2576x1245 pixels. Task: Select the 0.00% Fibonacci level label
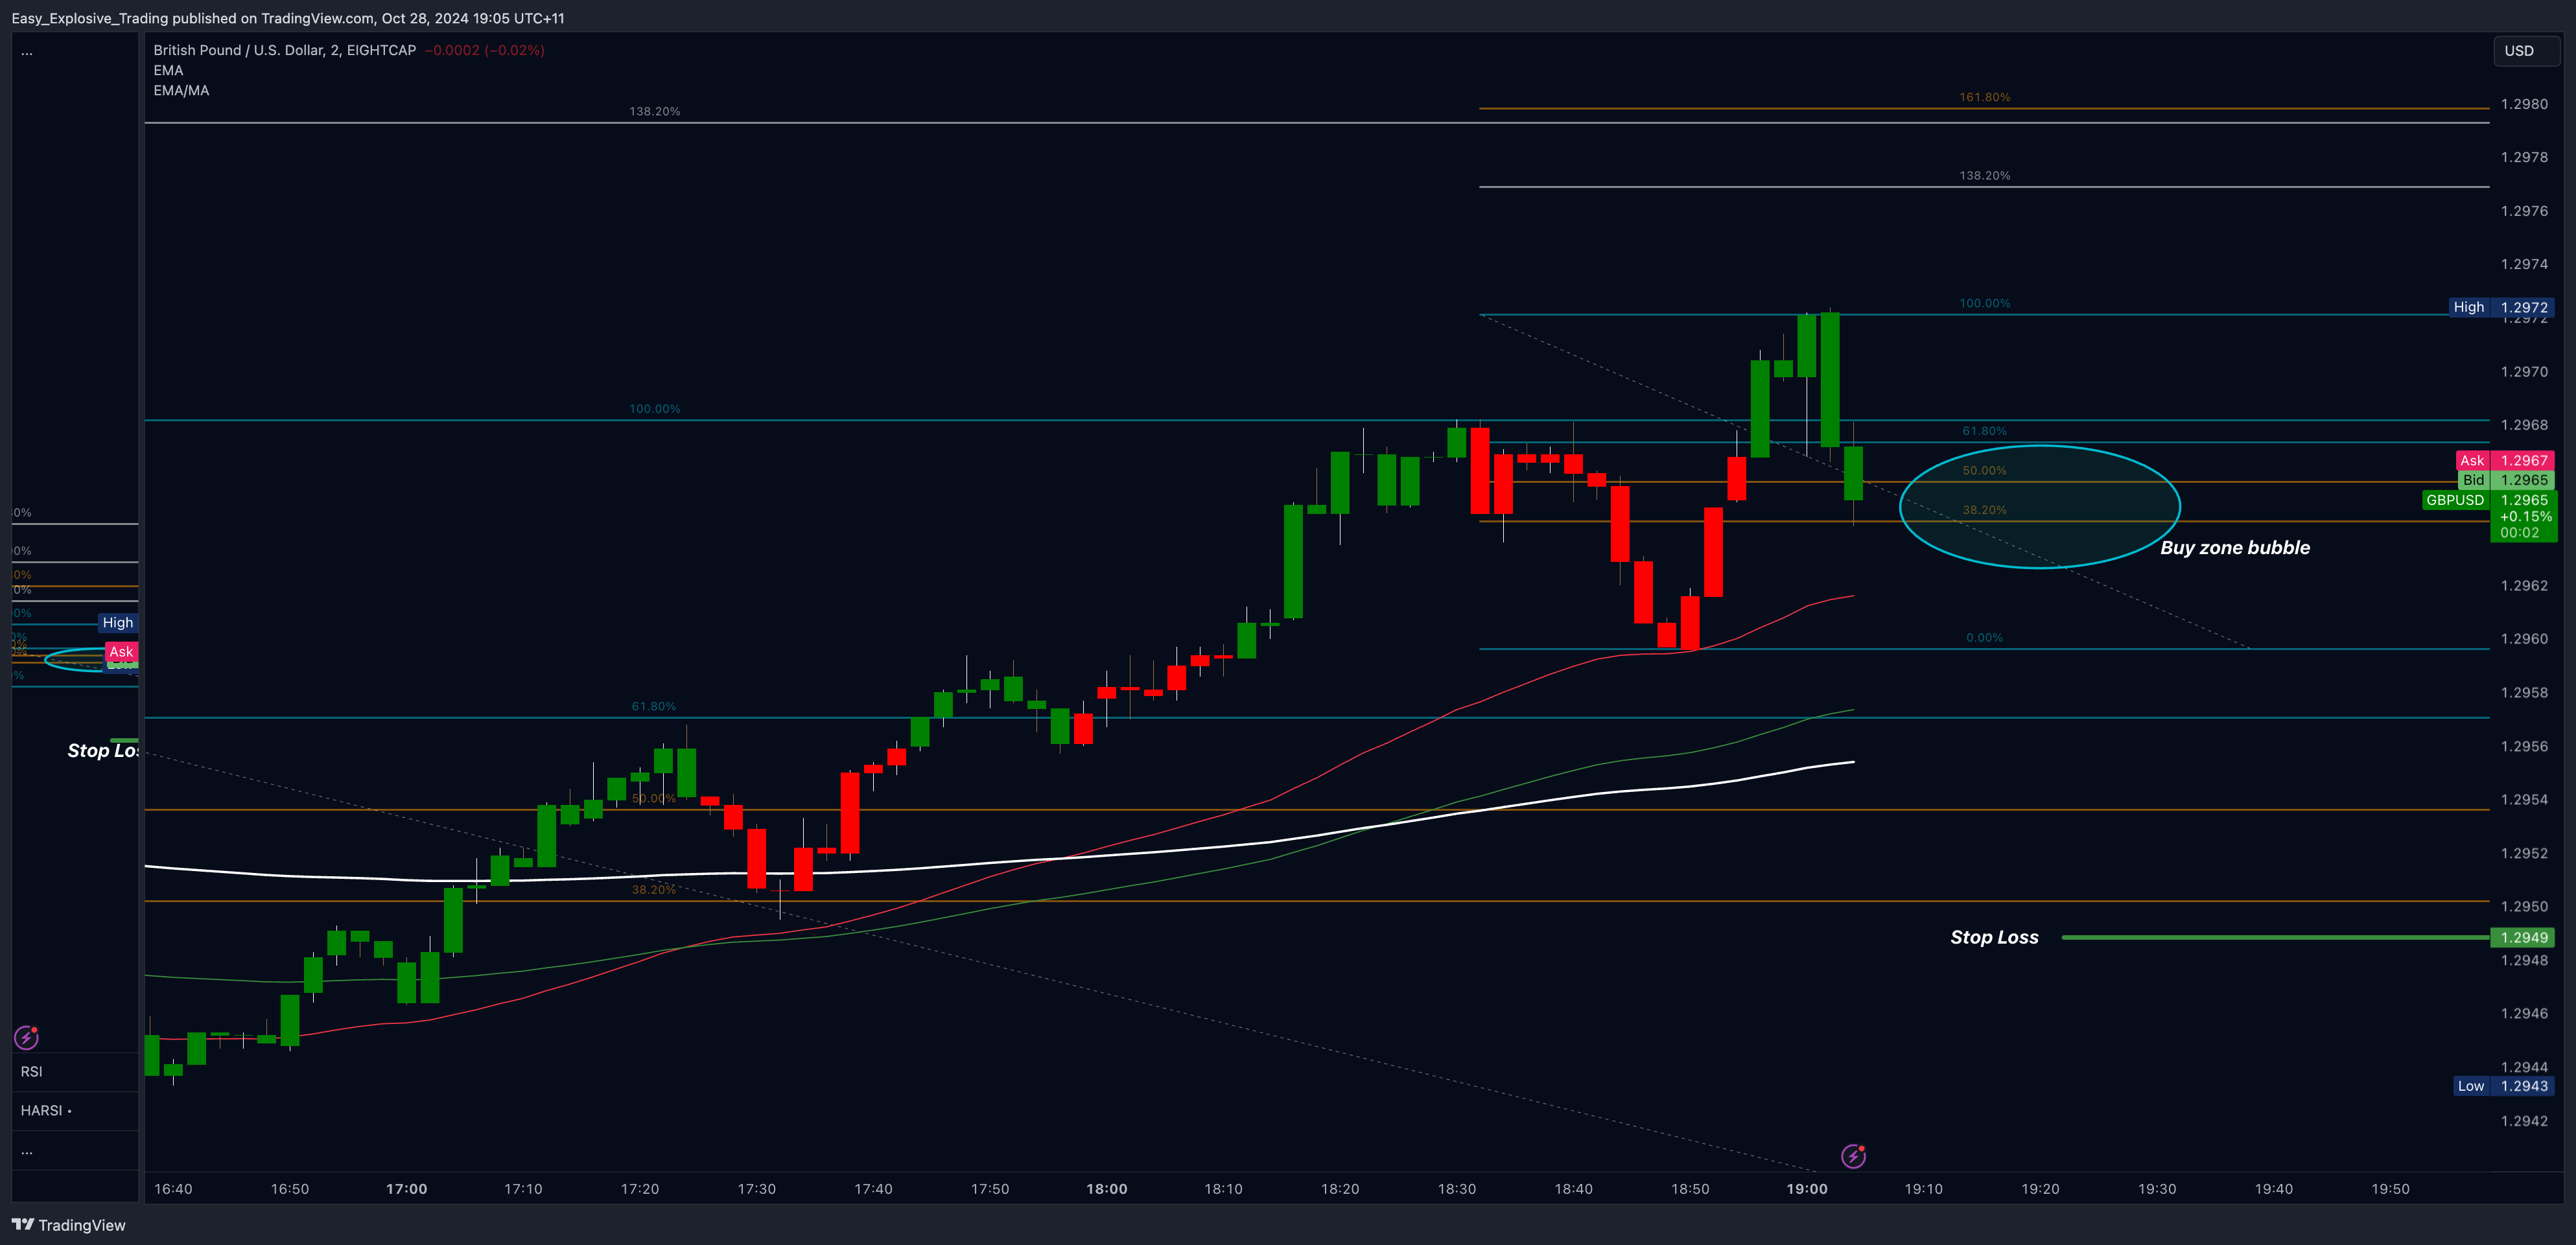coord(1984,638)
